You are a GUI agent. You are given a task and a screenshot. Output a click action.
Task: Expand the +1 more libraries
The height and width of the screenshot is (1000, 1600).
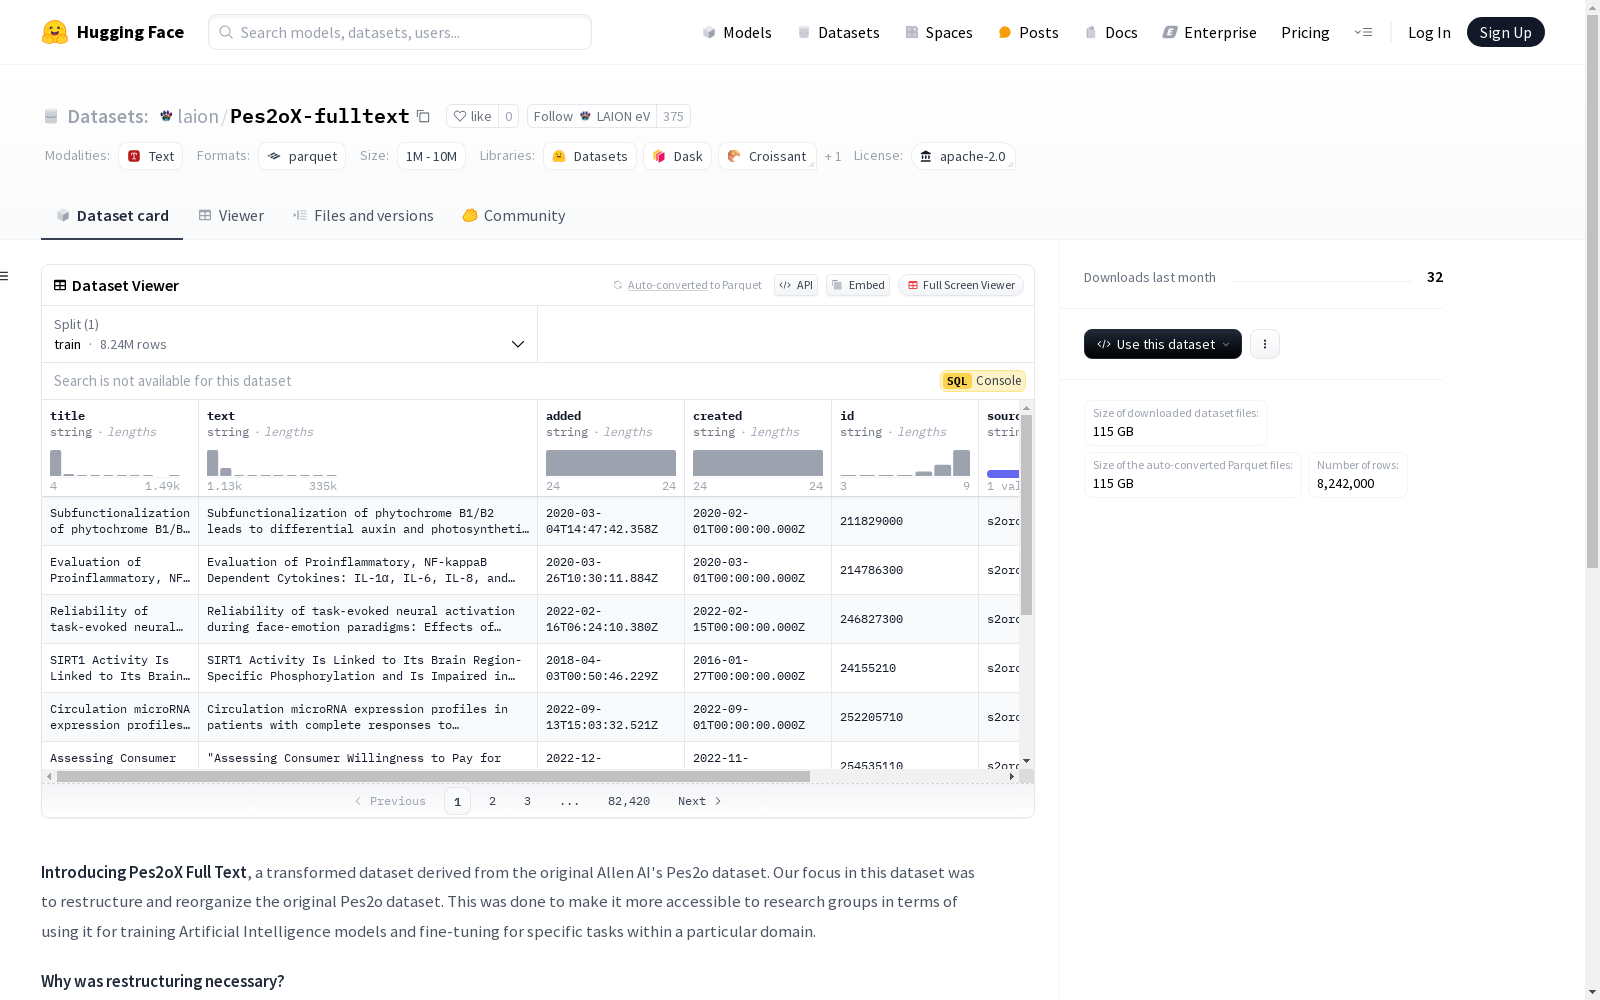pos(833,156)
